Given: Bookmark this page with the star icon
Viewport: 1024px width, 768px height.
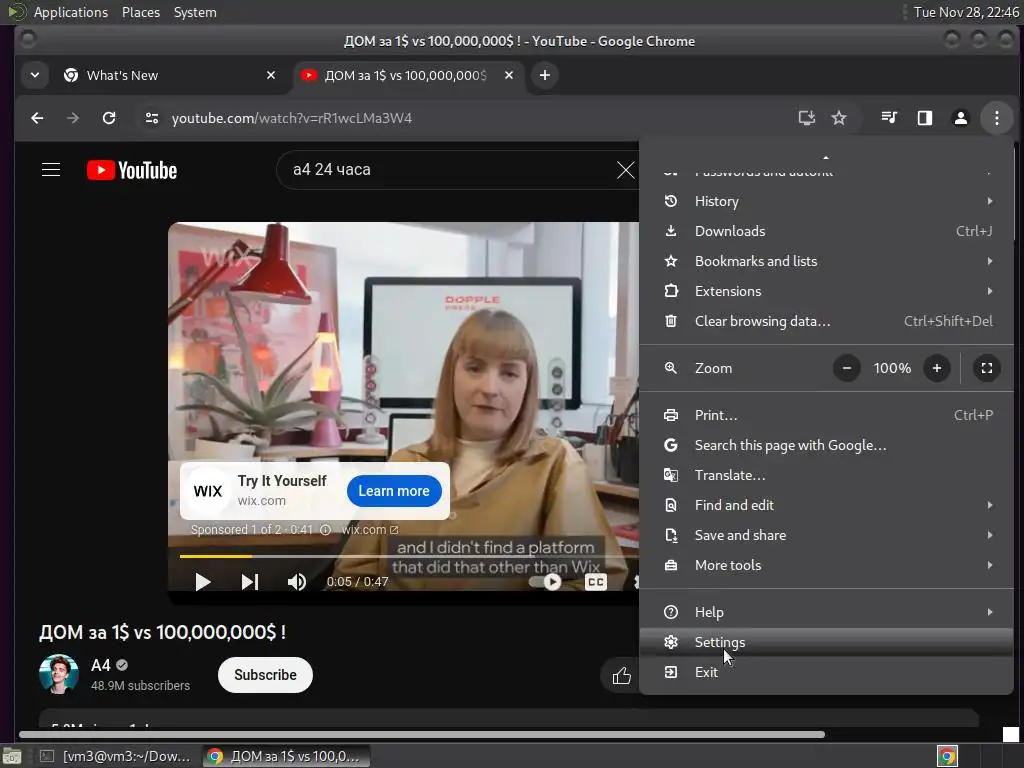Looking at the screenshot, I should point(839,118).
